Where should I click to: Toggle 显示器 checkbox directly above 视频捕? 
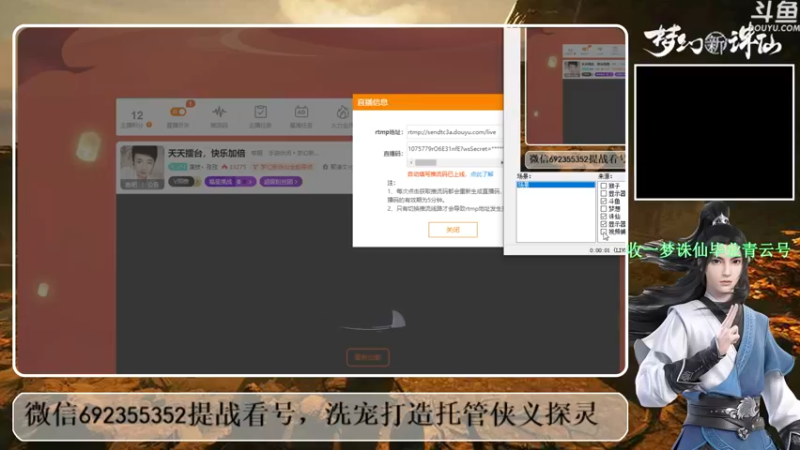tap(604, 224)
